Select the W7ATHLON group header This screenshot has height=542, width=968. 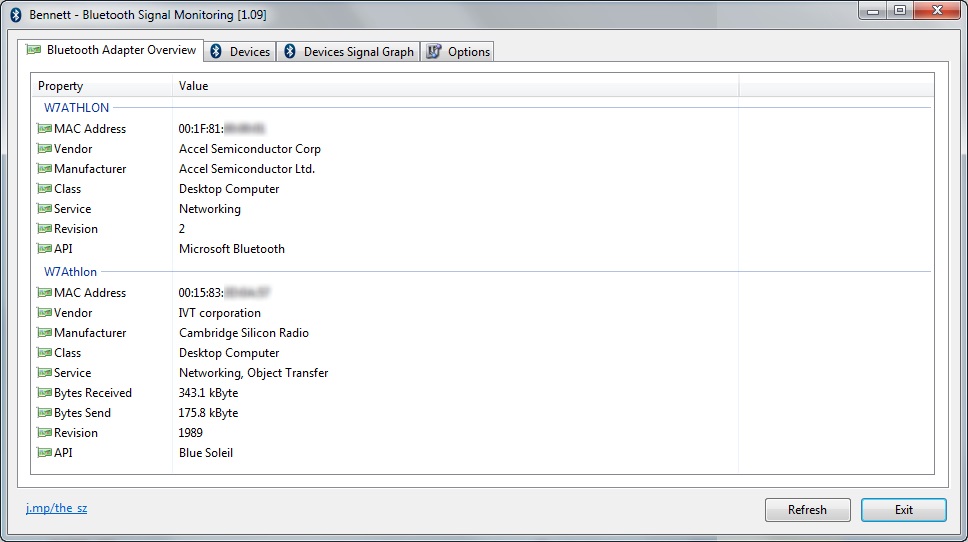pyautogui.click(x=76, y=107)
